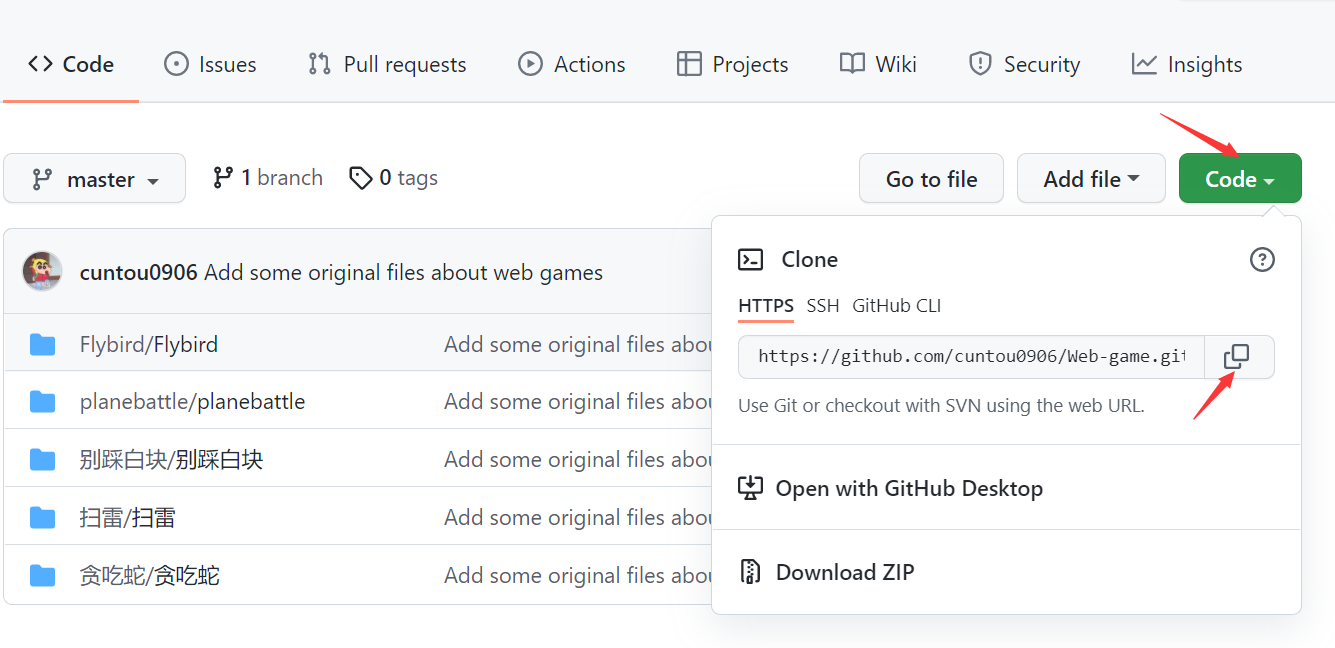The image size is (1335, 648).
Task: Choose Download ZIP from the clone panel
Action: [x=844, y=572]
